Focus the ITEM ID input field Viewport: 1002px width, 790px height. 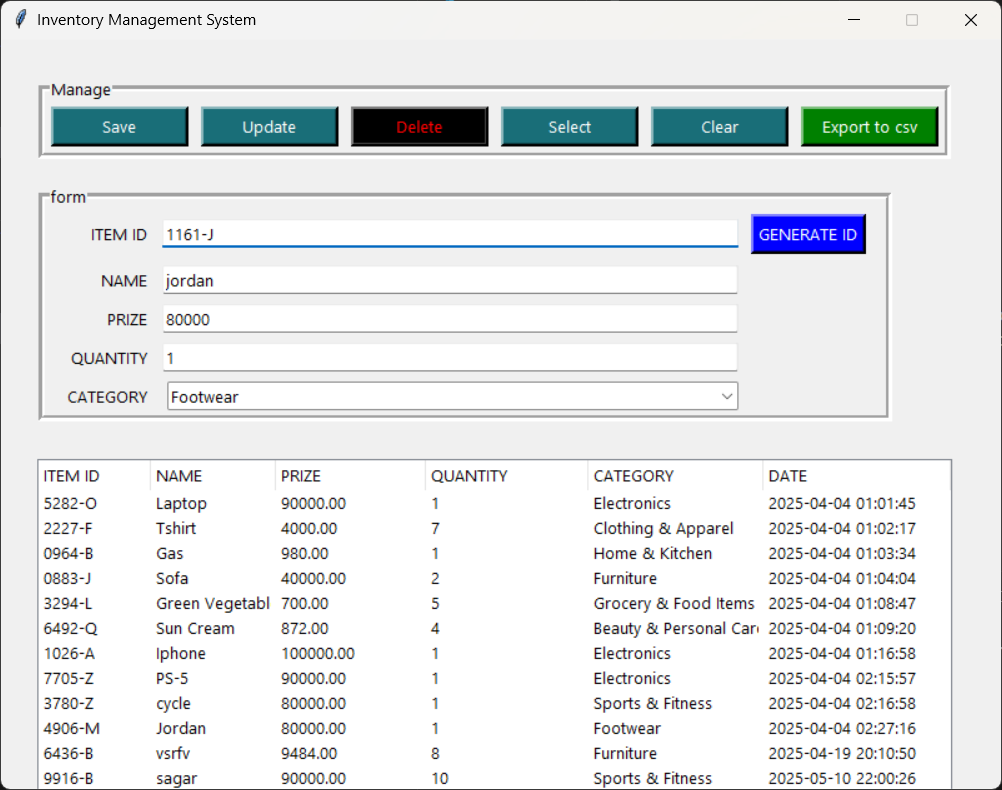coord(449,235)
